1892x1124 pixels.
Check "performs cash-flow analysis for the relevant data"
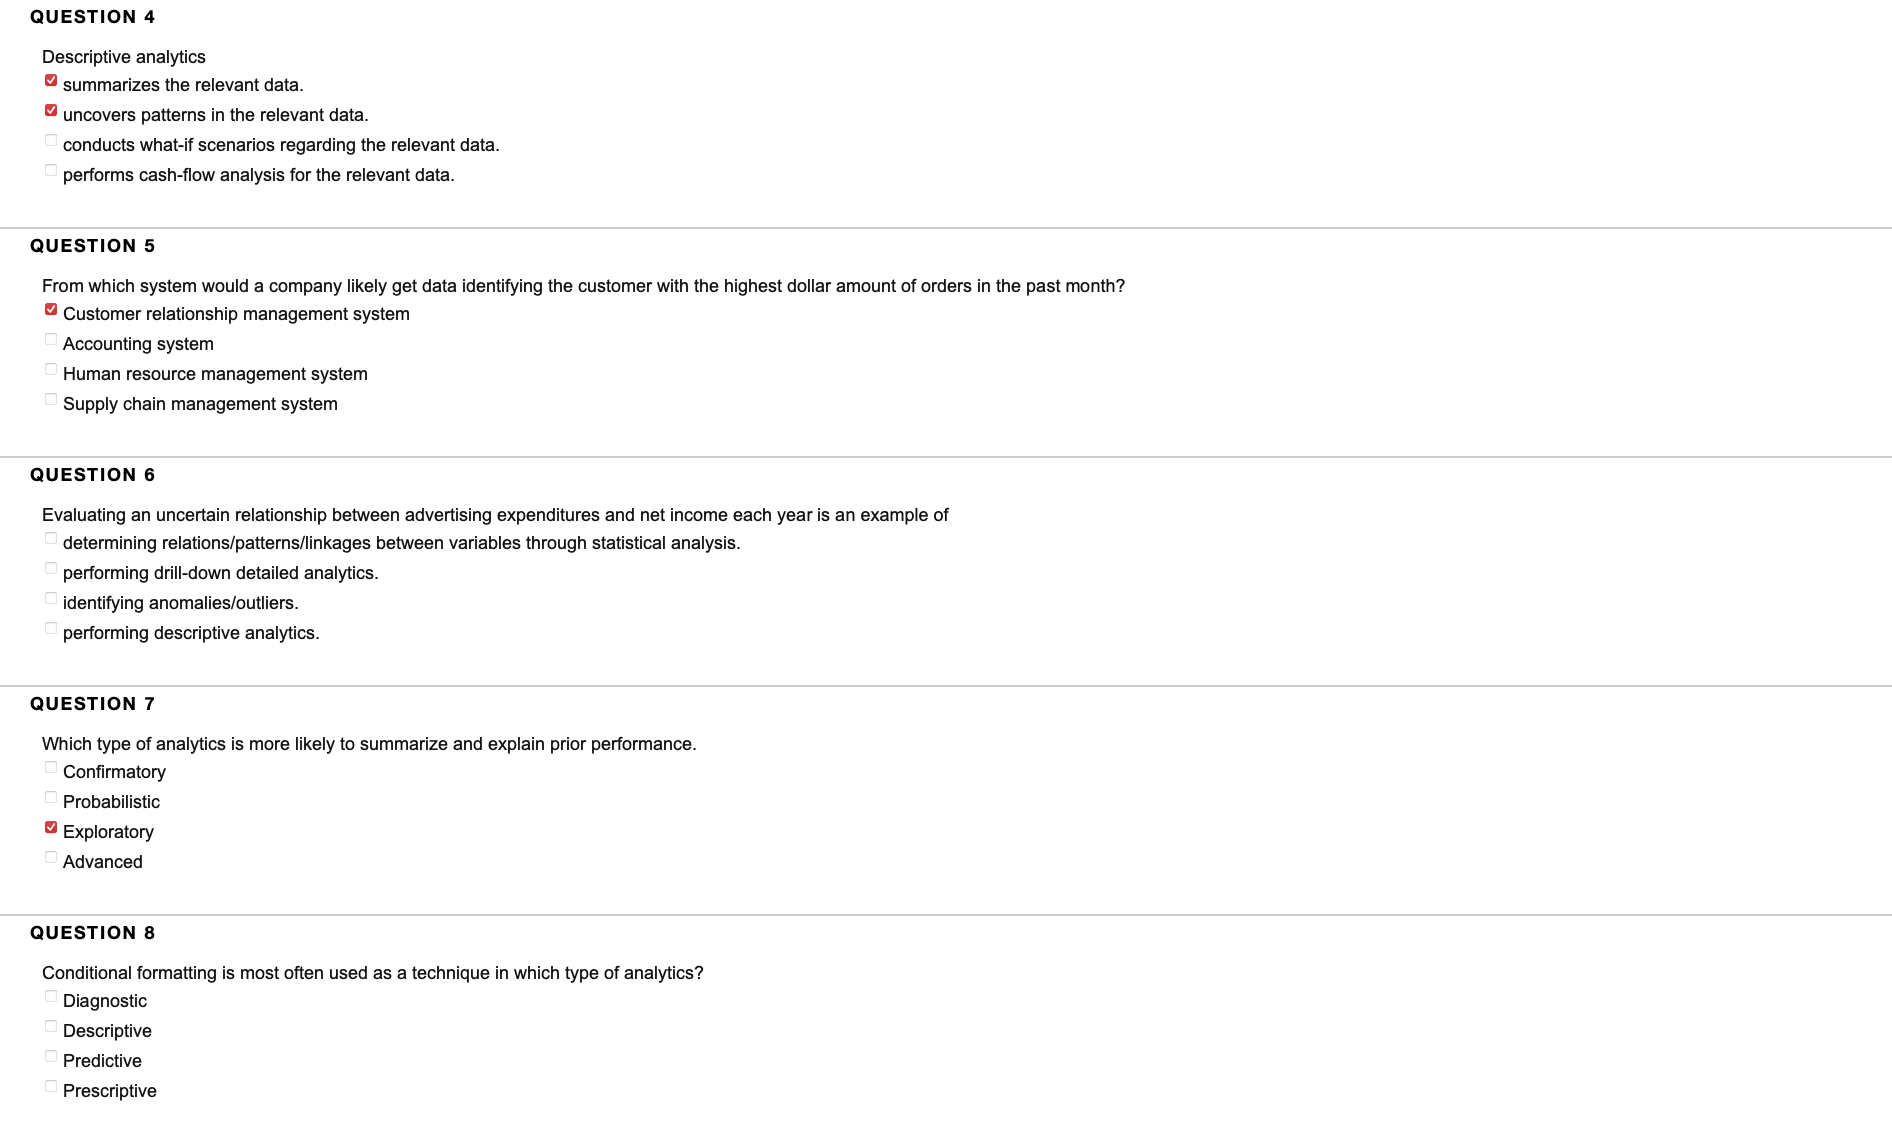click(x=51, y=169)
